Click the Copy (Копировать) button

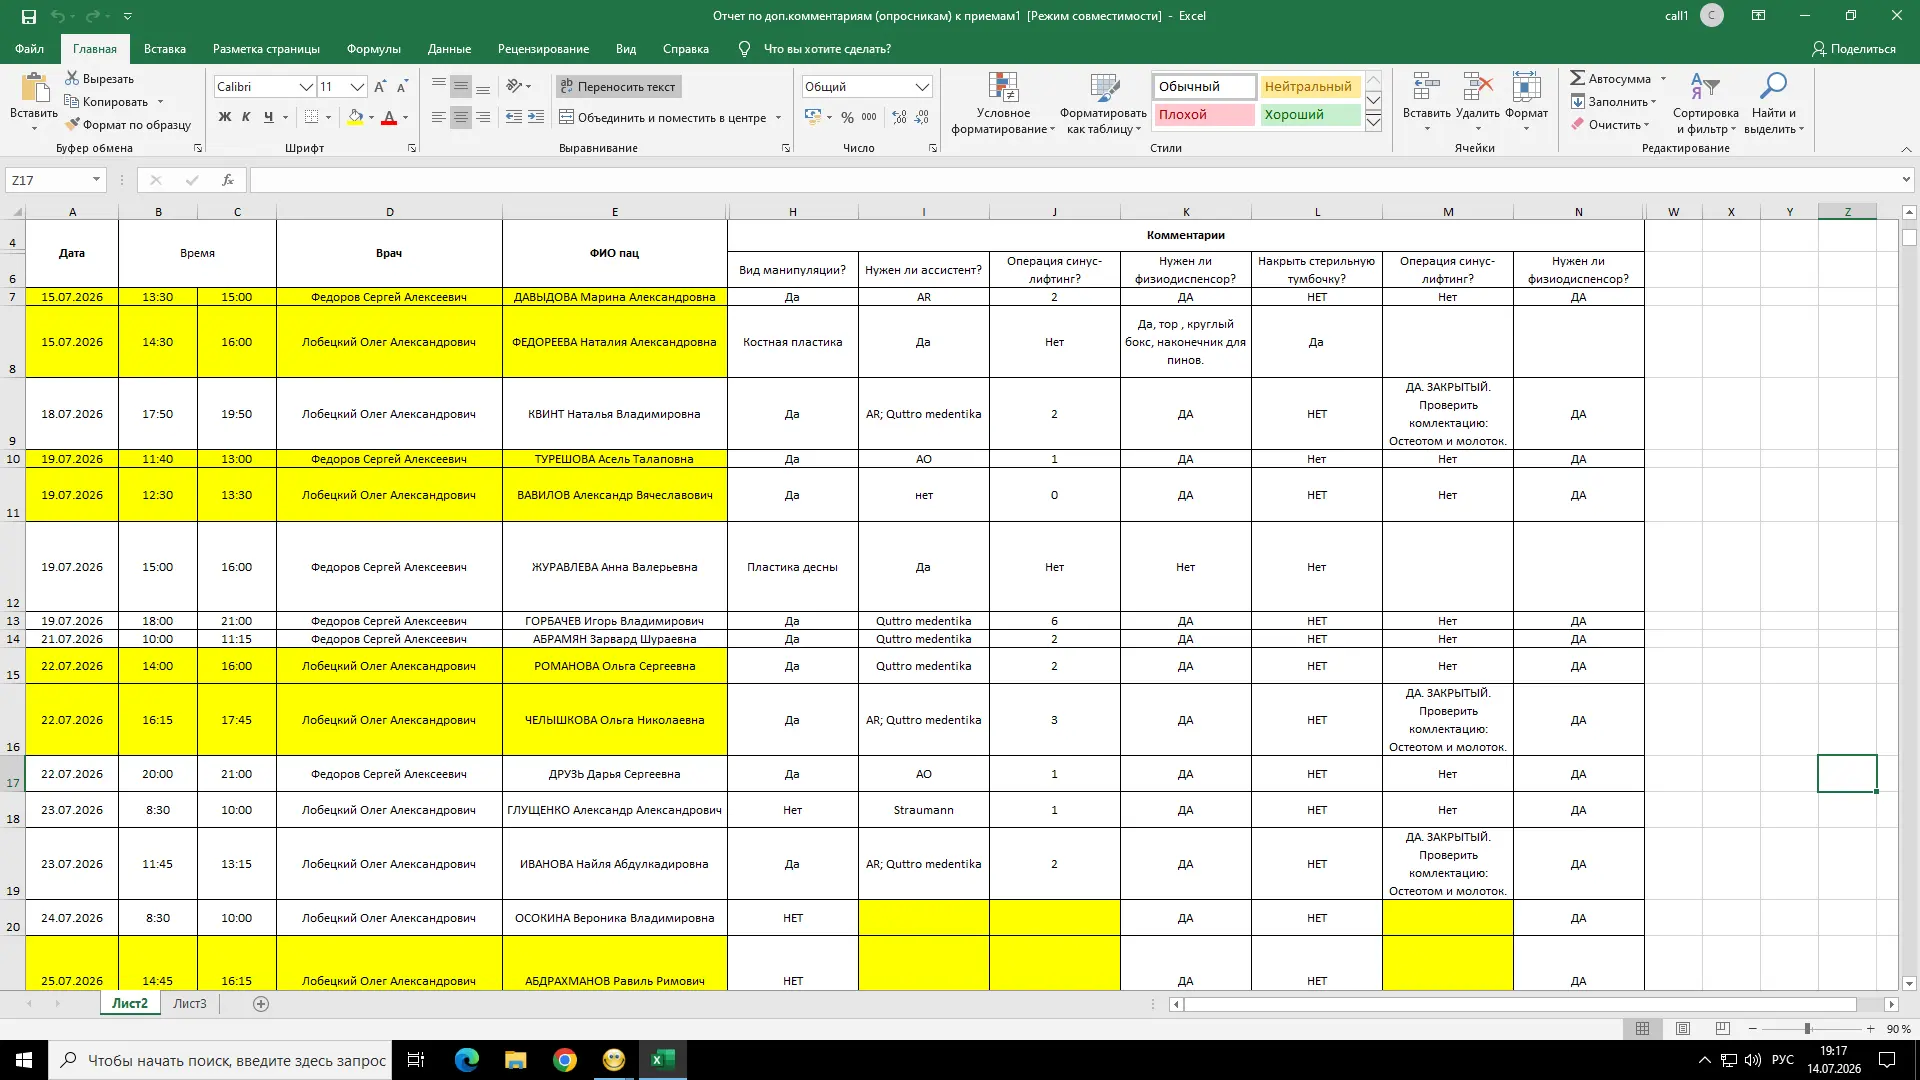pyautogui.click(x=106, y=101)
